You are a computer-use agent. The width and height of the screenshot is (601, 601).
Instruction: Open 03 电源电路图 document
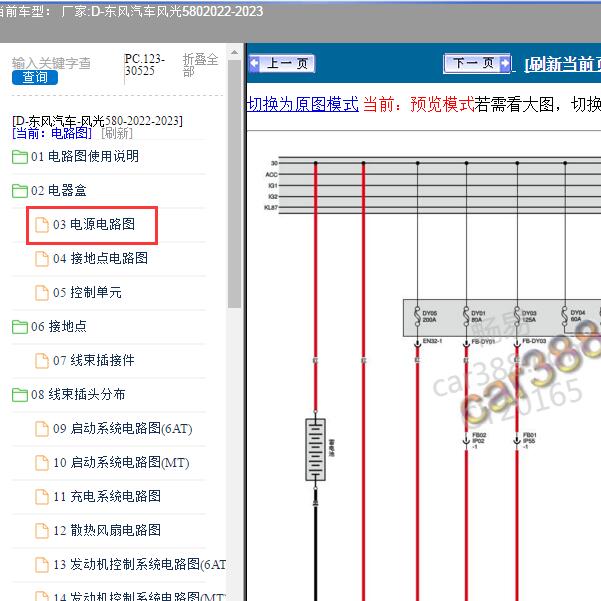click(x=94, y=224)
